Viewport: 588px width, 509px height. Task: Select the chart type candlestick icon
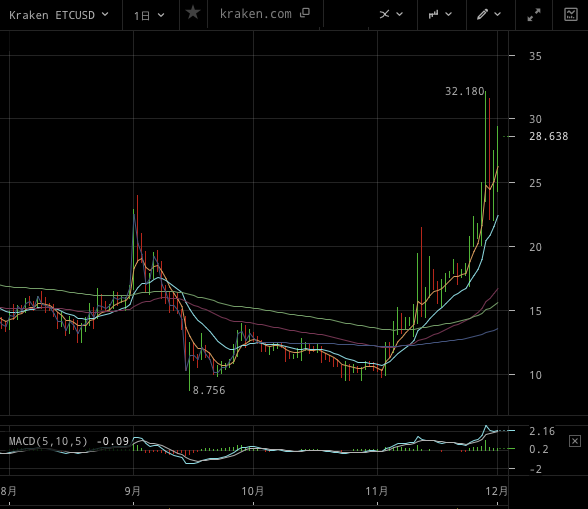[x=434, y=14]
